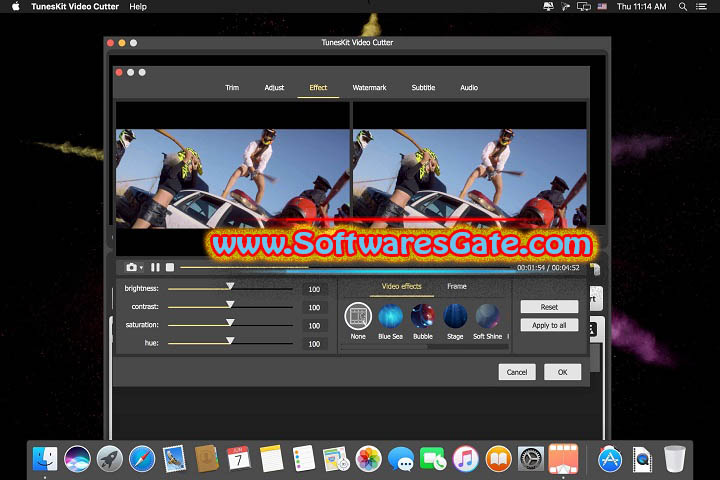
Task: Confirm with the OK button
Action: [562, 372]
